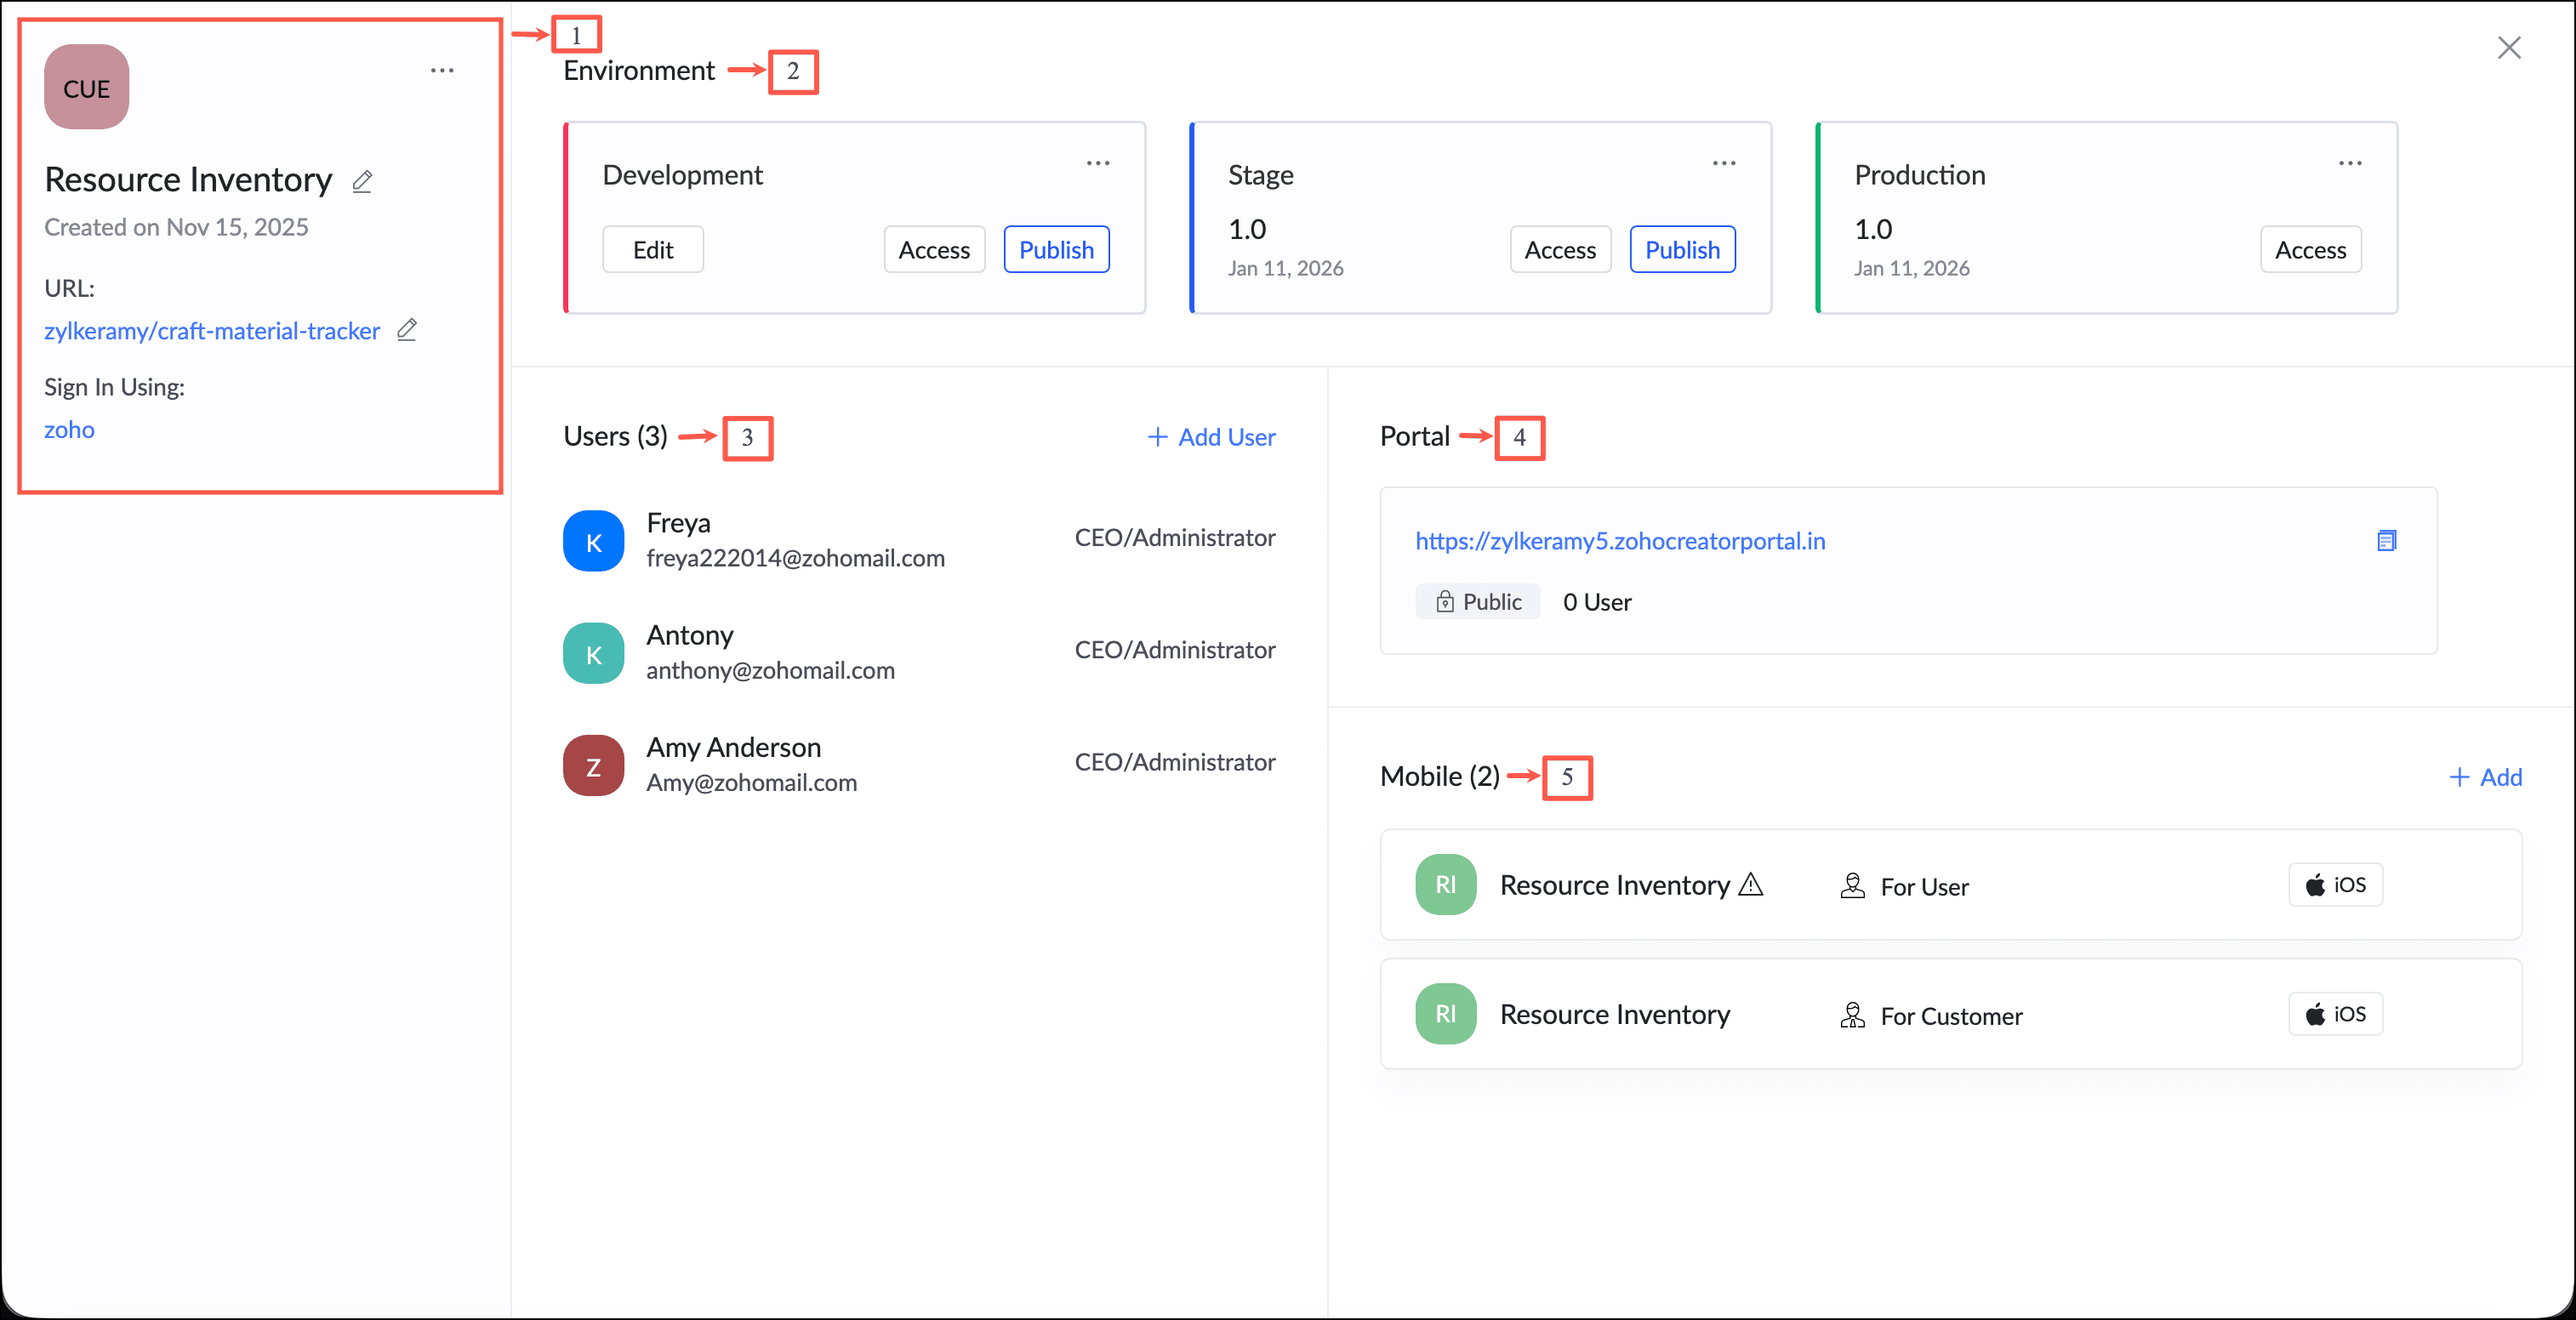Click the warning triangle next to Resource Inventory

pos(1750,885)
